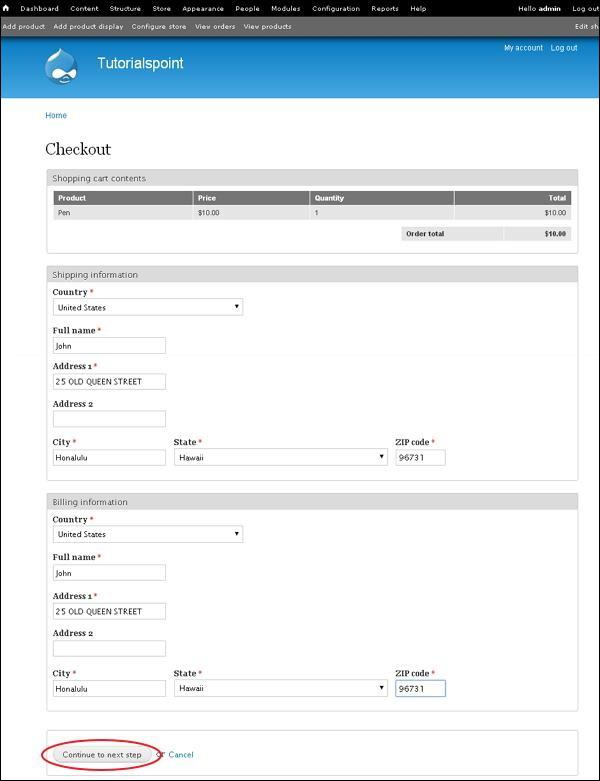Viewport: 600px width, 781px height.
Task: Click Shipping Address 2 field
Action: coord(109,419)
